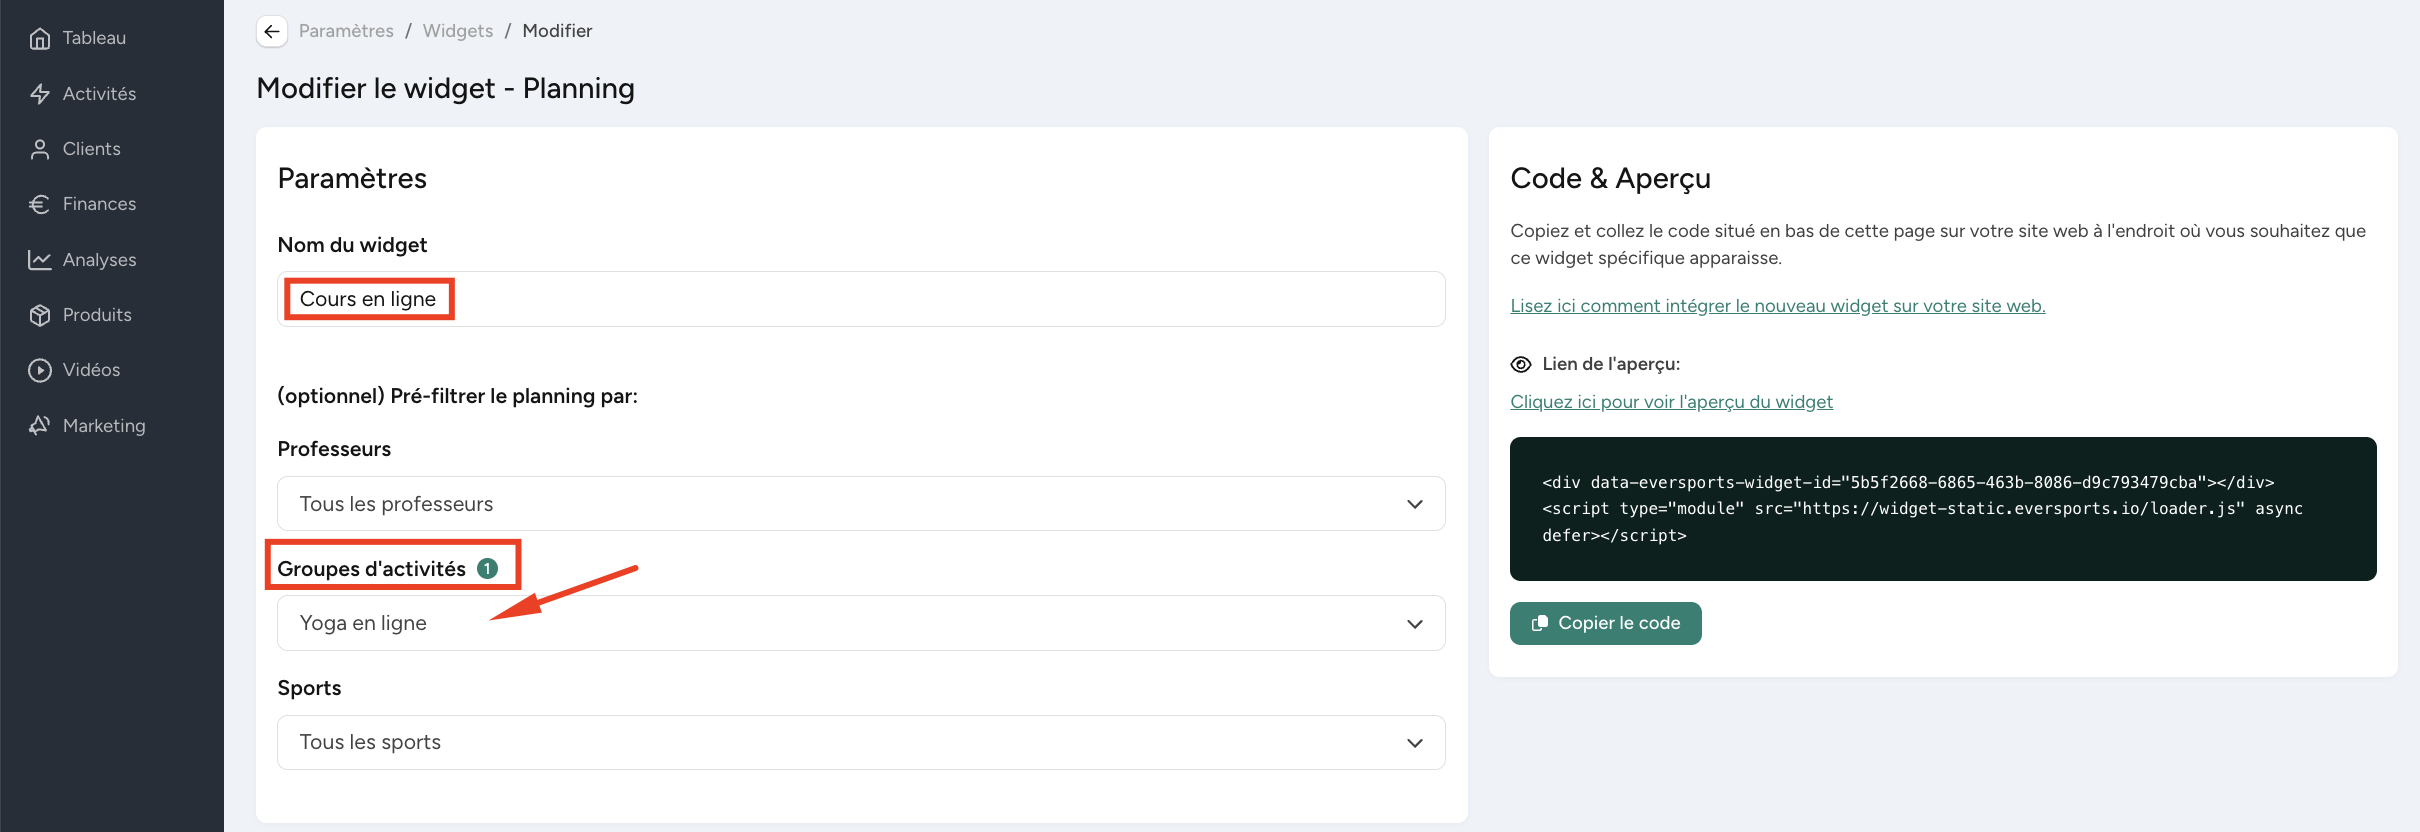Expand chevron of Tous les professeurs
The image size is (2420, 832).
coord(1415,504)
